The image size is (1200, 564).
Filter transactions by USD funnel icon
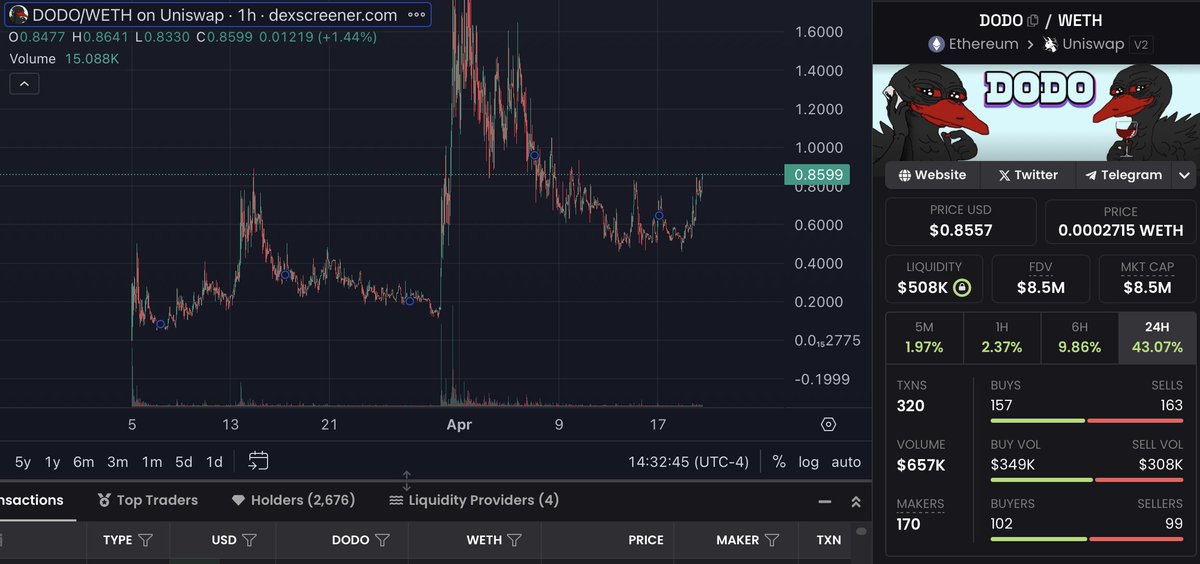click(x=250, y=540)
